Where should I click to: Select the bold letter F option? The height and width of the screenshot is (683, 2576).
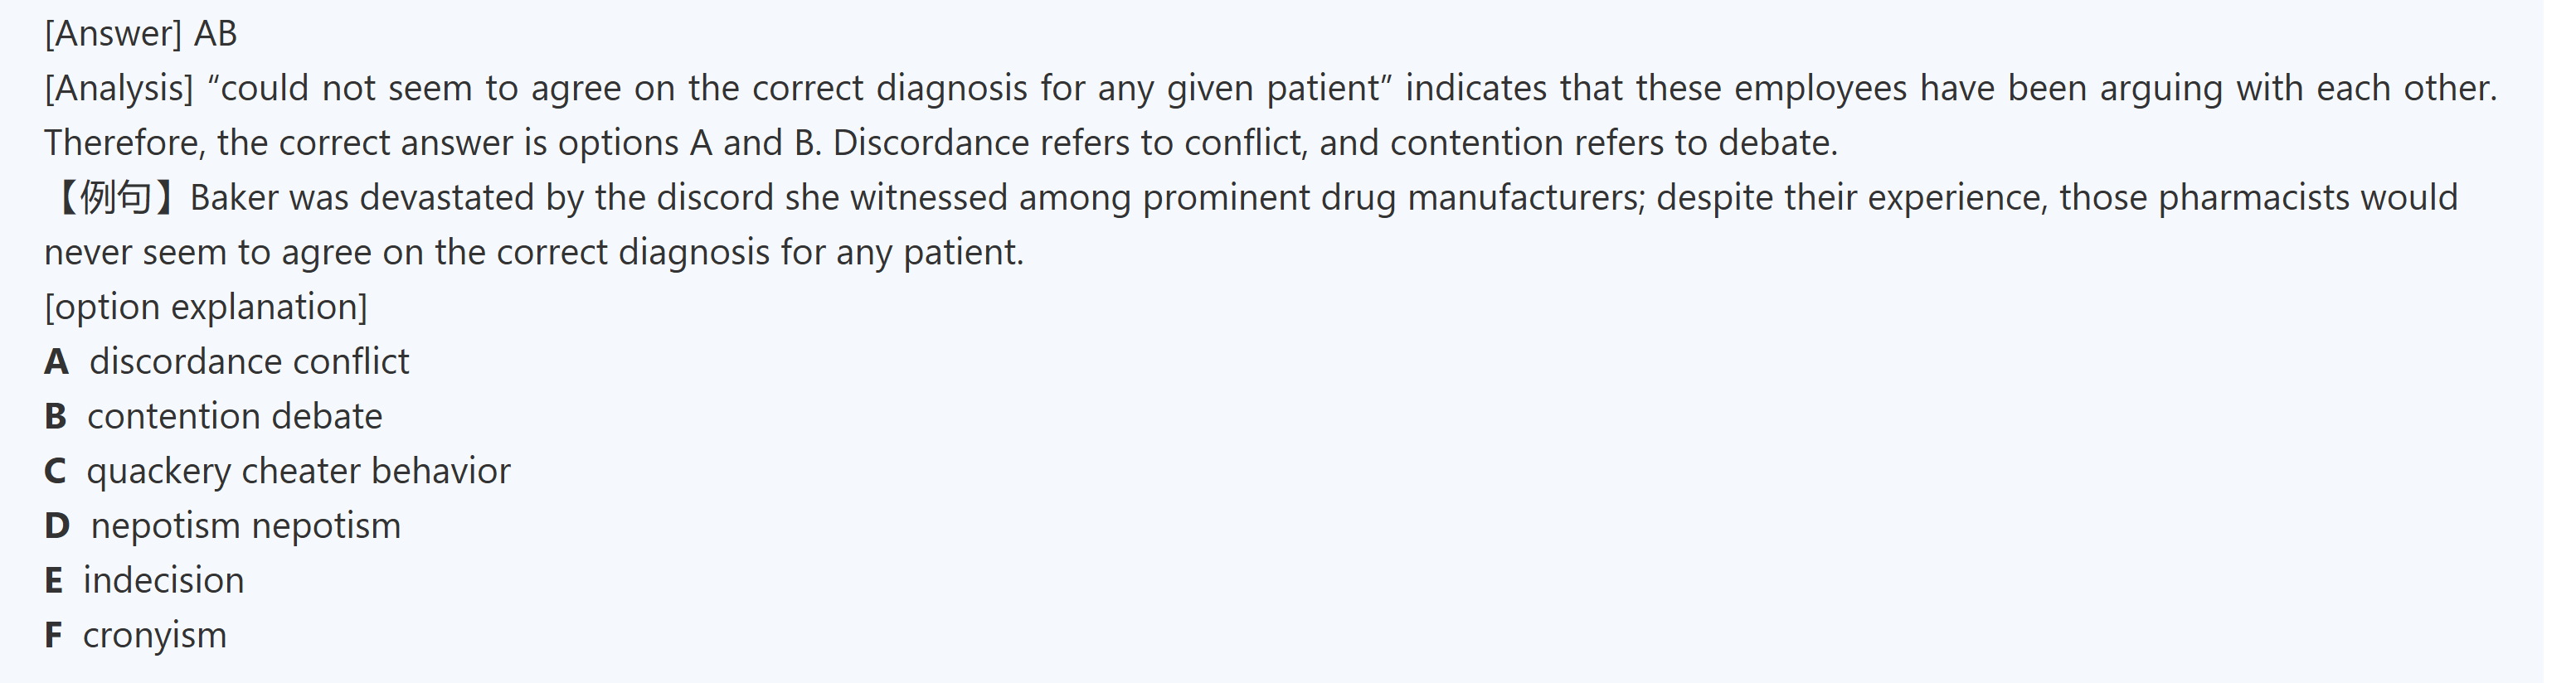pos(53,635)
